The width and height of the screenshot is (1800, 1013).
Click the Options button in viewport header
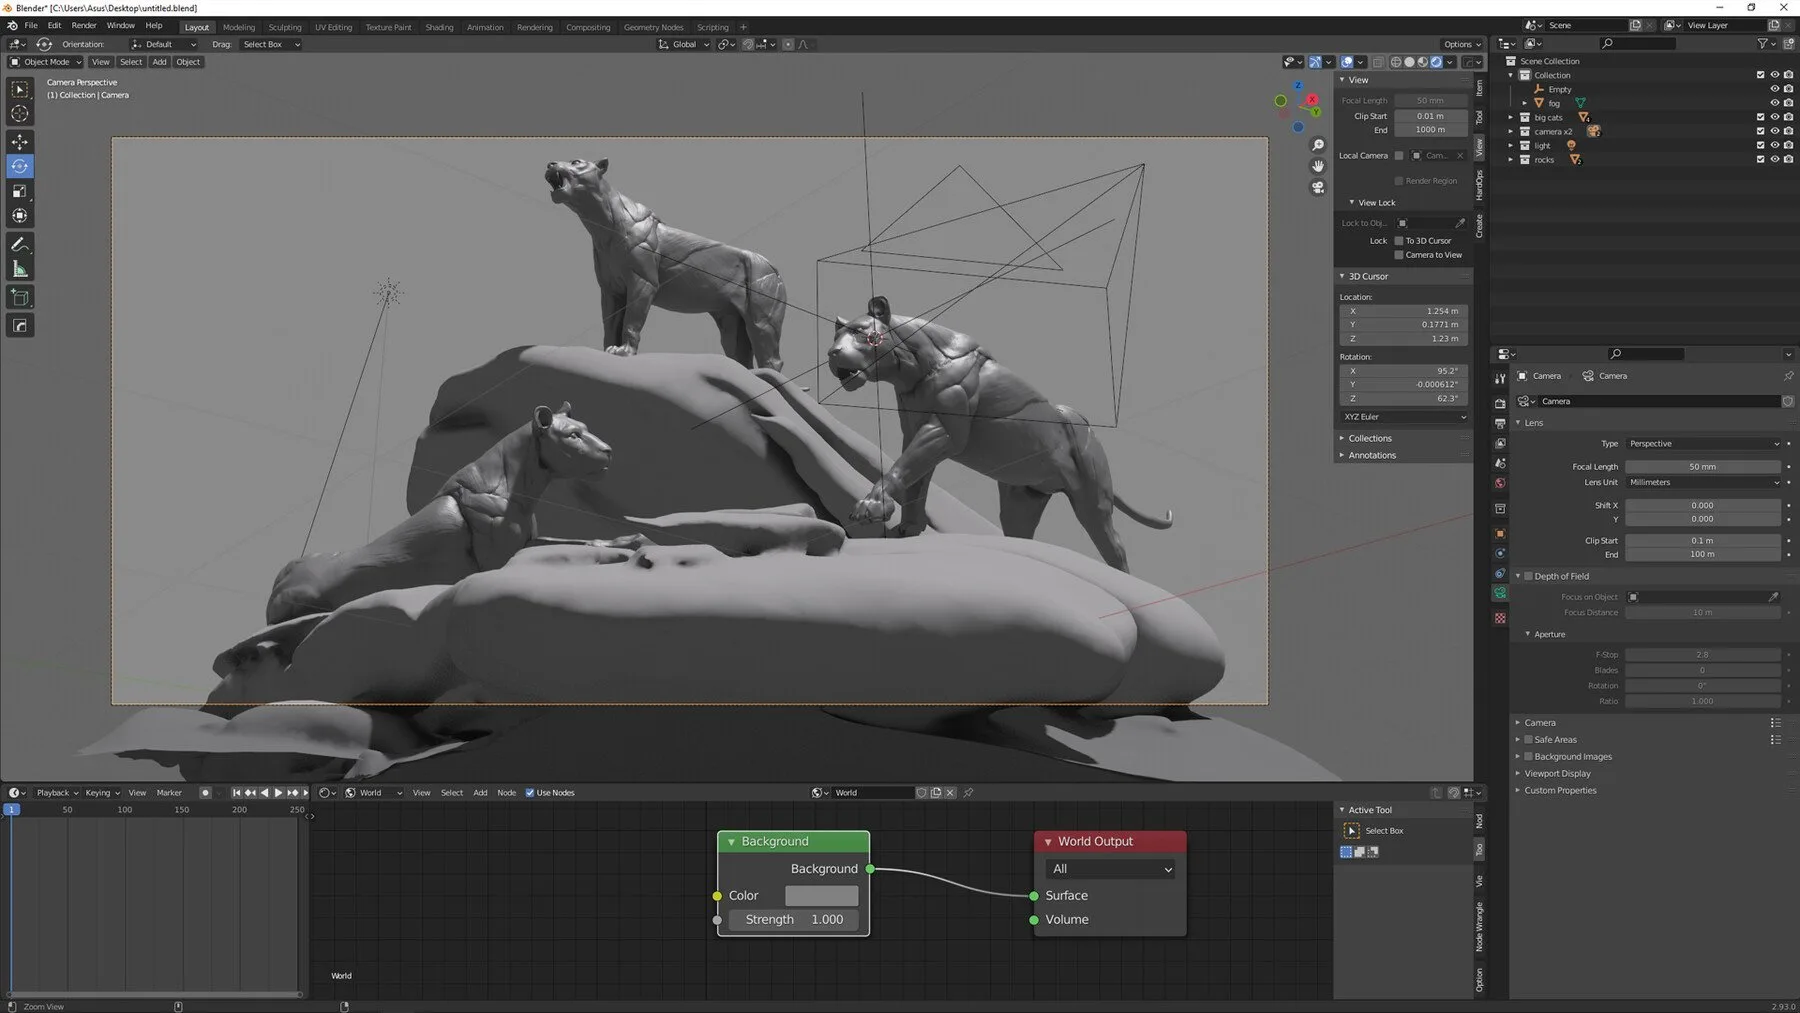1462,44
